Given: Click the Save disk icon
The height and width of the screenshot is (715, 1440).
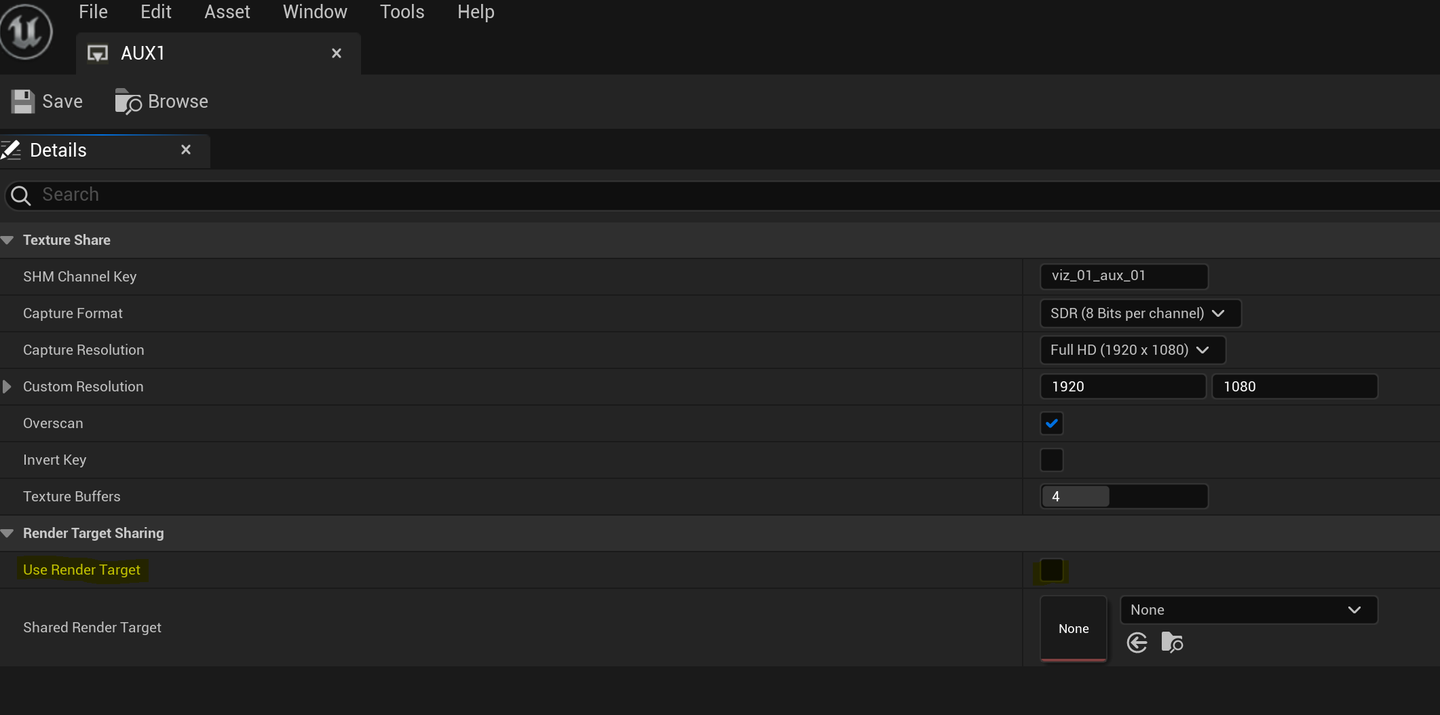Looking at the screenshot, I should tap(23, 101).
